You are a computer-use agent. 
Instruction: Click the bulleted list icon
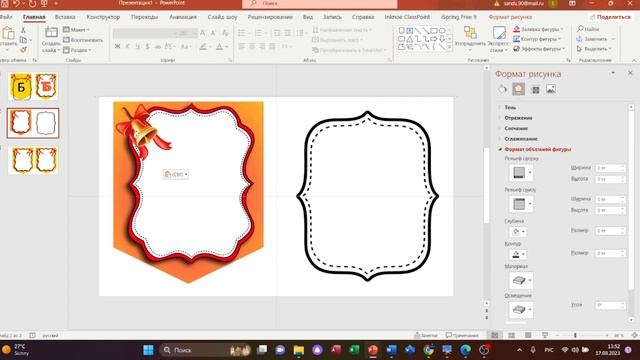242,33
